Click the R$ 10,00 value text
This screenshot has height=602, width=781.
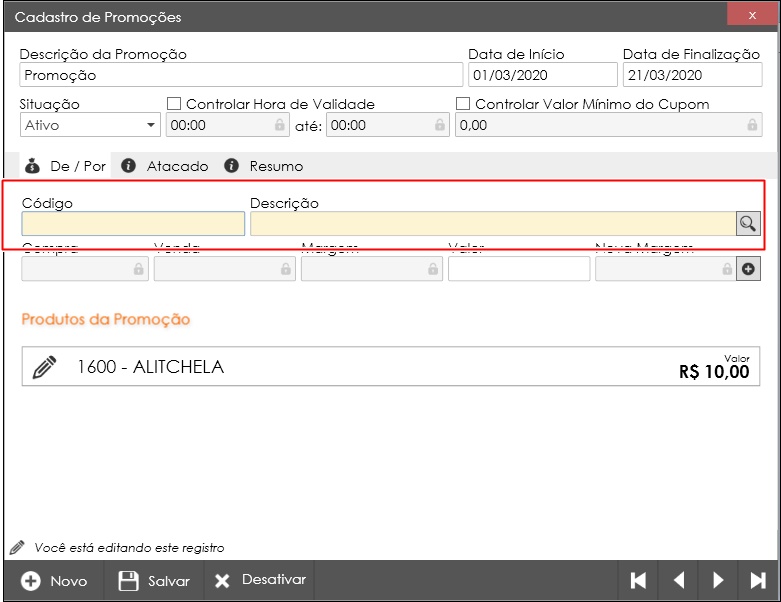pos(714,371)
